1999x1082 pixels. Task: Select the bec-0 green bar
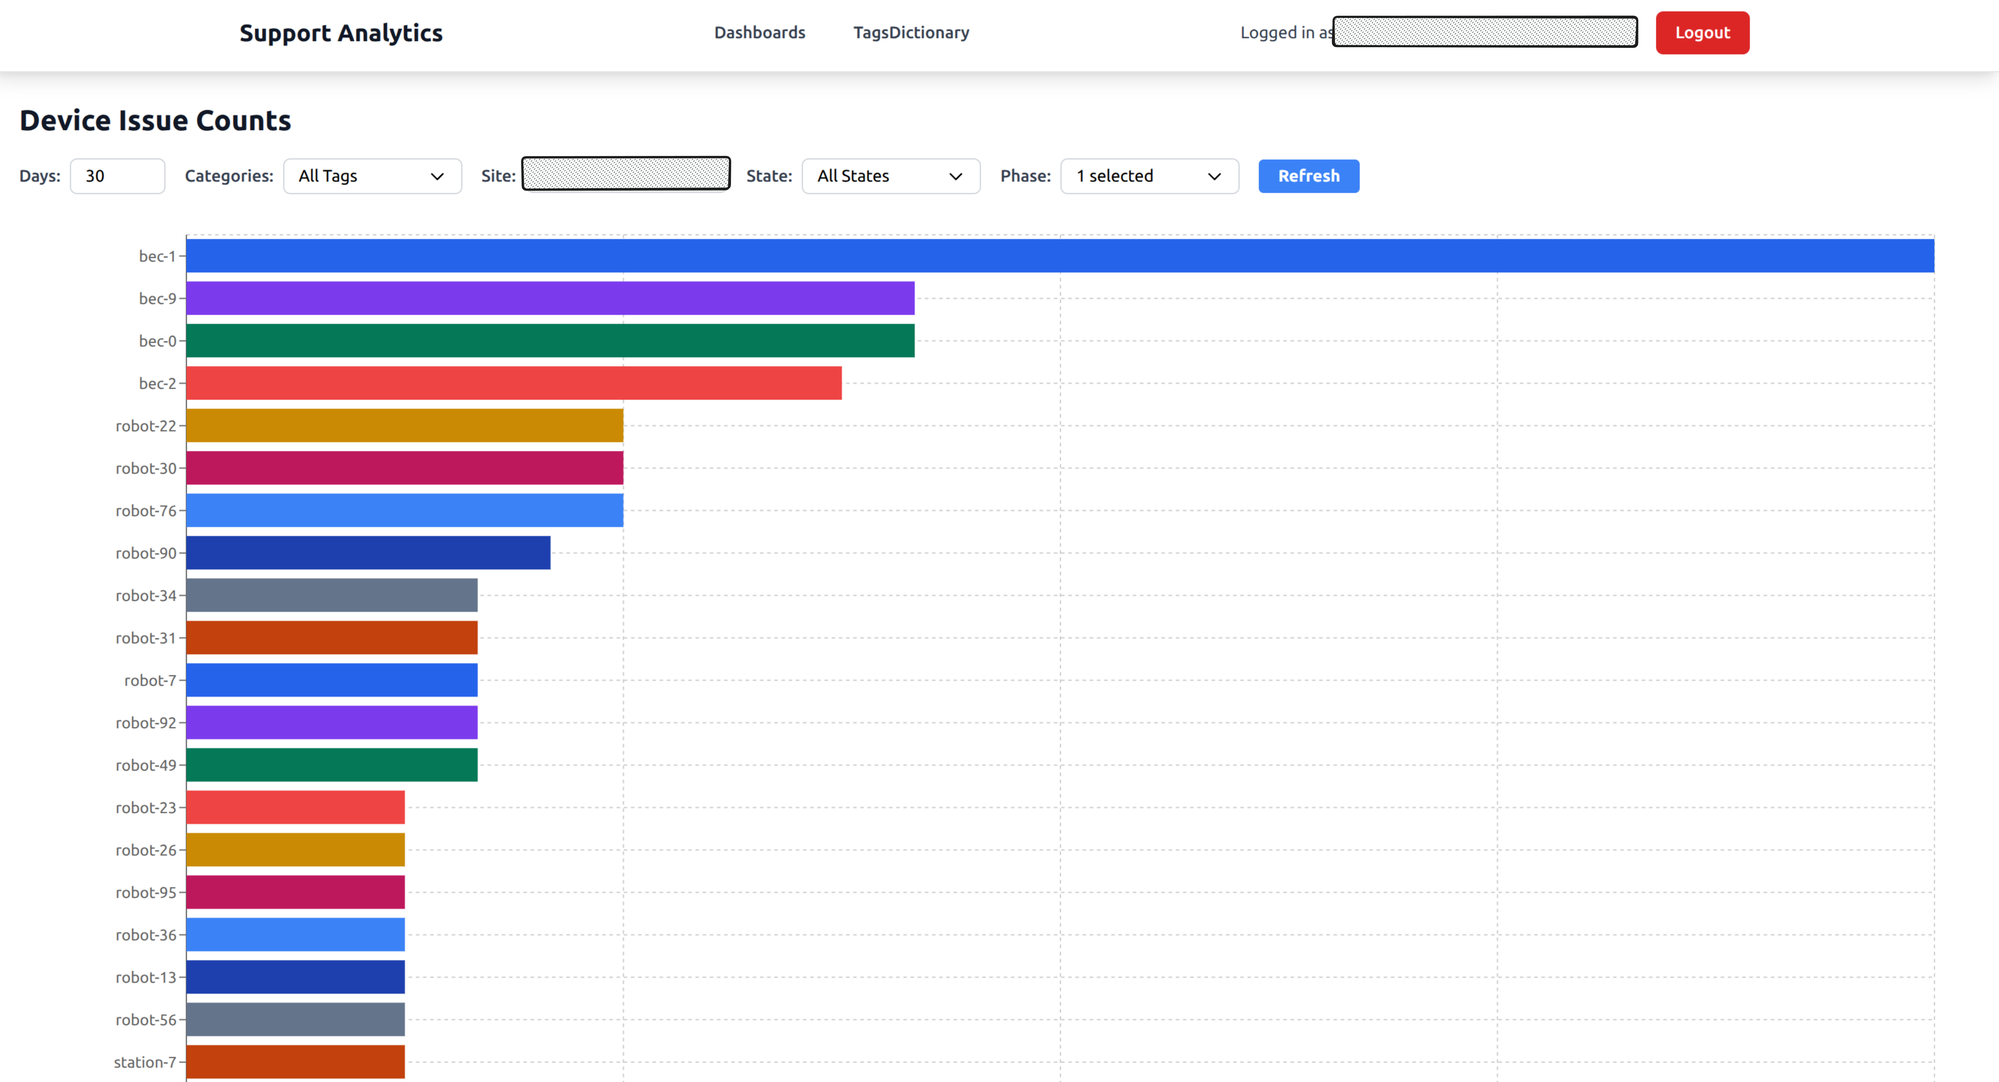coord(550,340)
